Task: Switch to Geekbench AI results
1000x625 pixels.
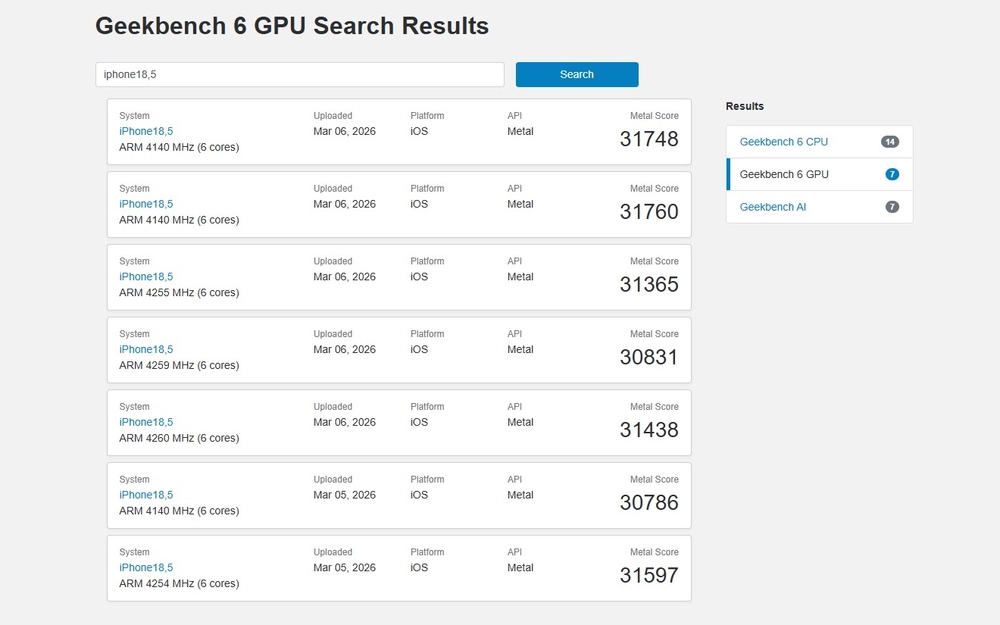Action: [773, 207]
